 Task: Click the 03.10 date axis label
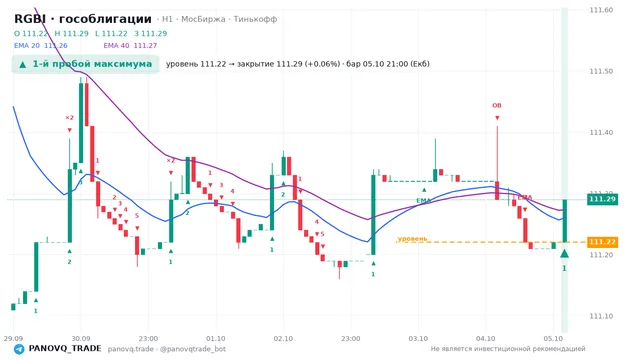pyautogui.click(x=418, y=339)
